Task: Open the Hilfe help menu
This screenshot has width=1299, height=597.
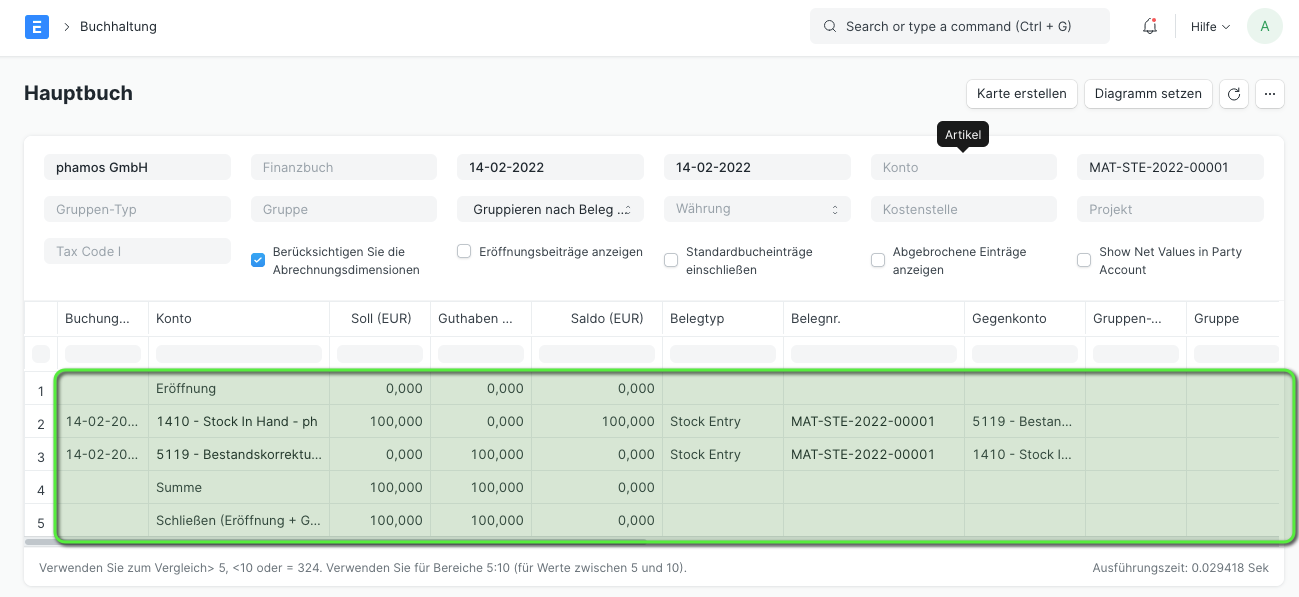Action: point(1210,27)
